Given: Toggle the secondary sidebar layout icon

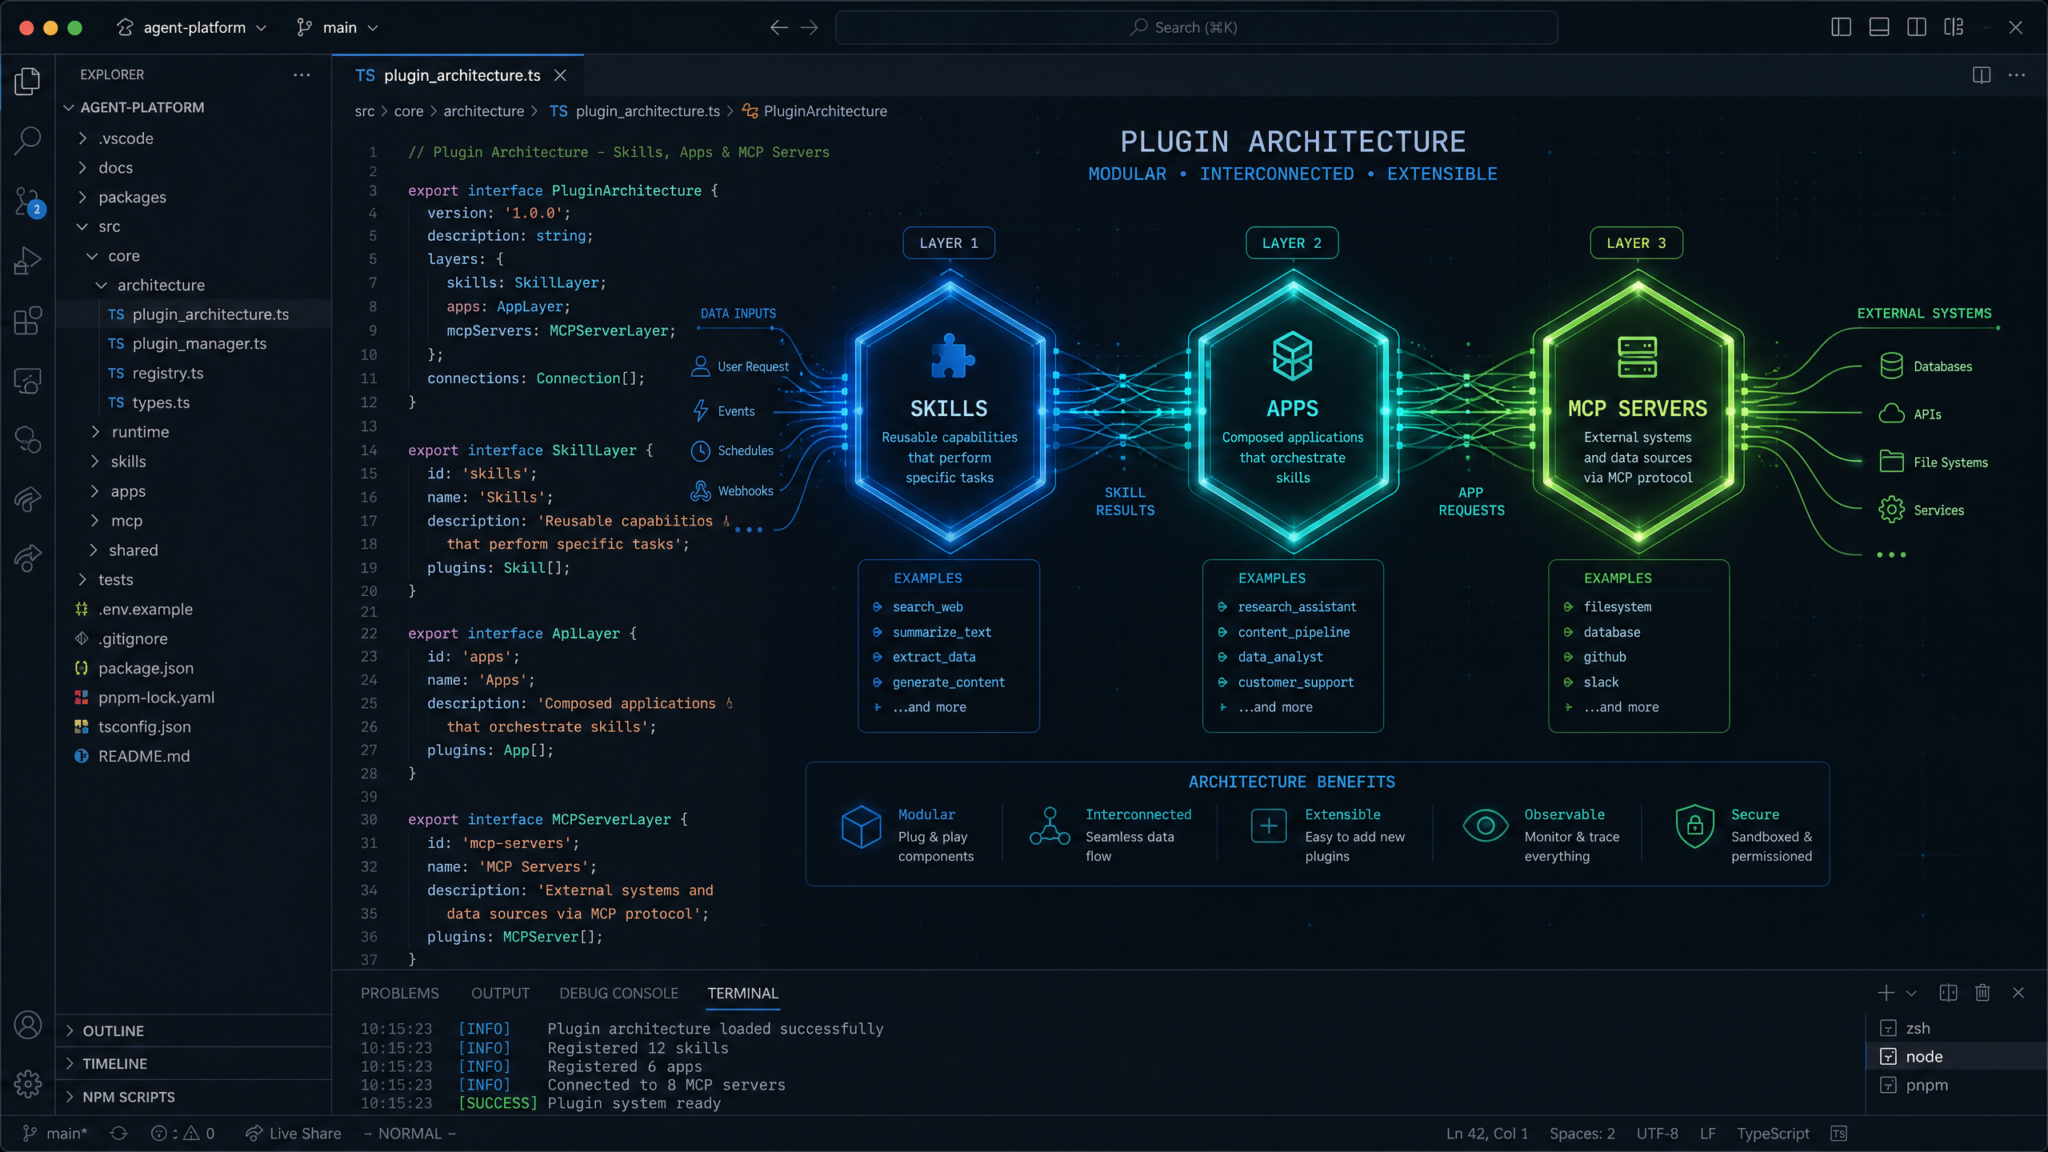Looking at the screenshot, I should point(1916,27).
